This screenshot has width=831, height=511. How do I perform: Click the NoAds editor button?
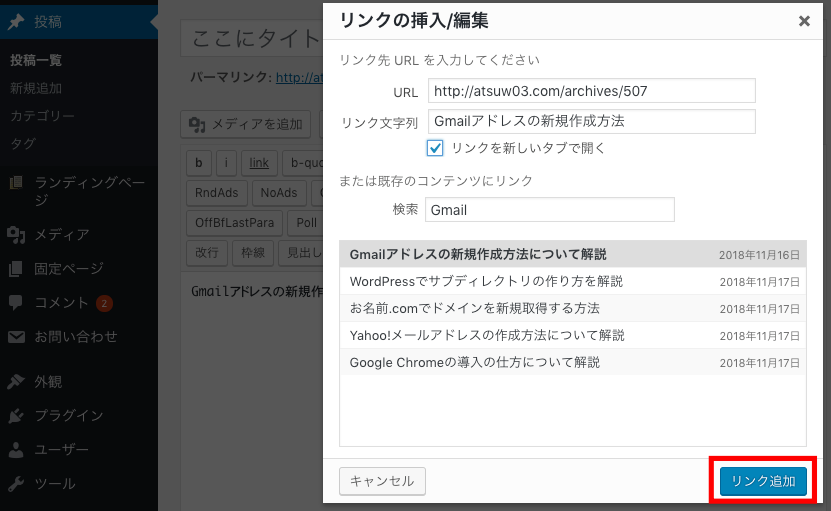[279, 193]
